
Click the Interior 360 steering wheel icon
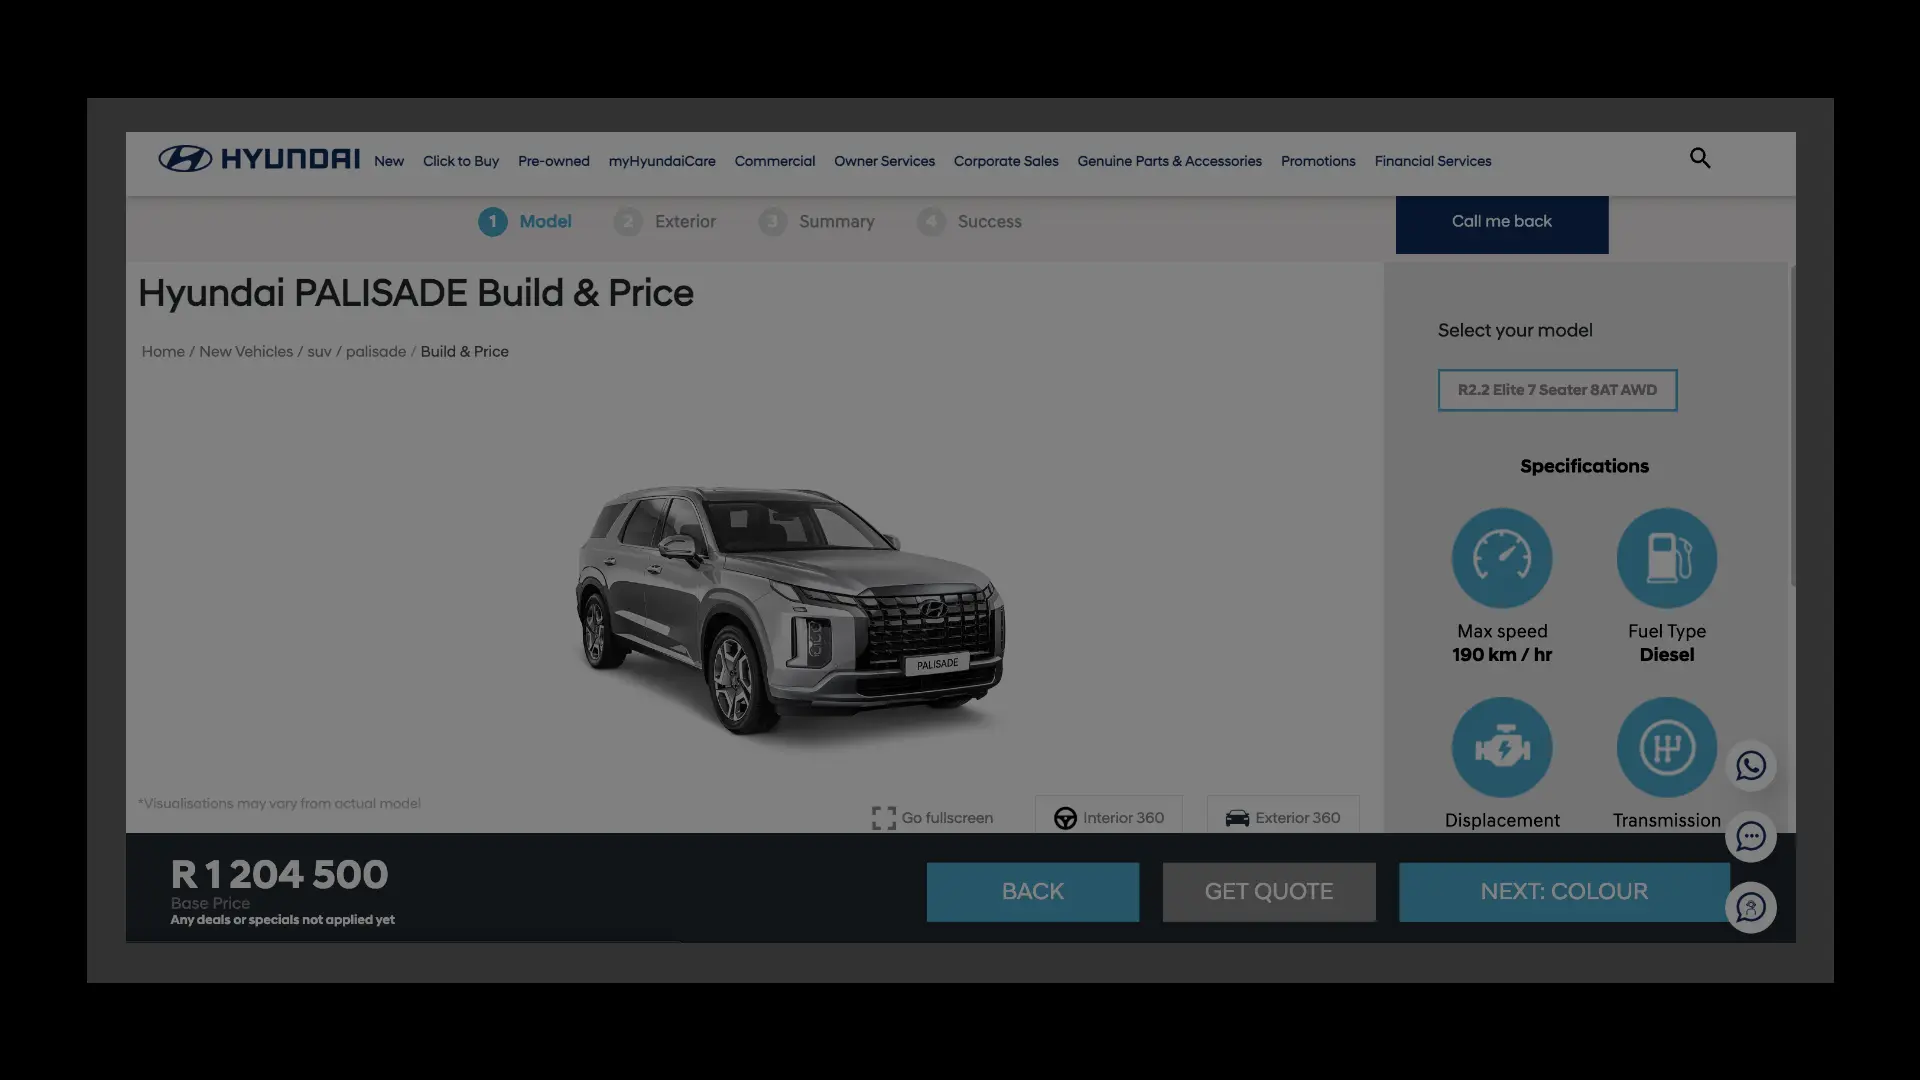(1066, 818)
